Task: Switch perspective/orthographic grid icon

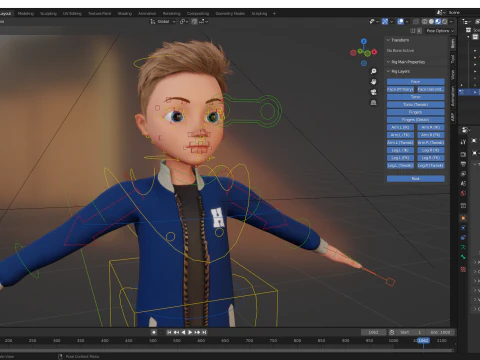Action: coord(374,103)
